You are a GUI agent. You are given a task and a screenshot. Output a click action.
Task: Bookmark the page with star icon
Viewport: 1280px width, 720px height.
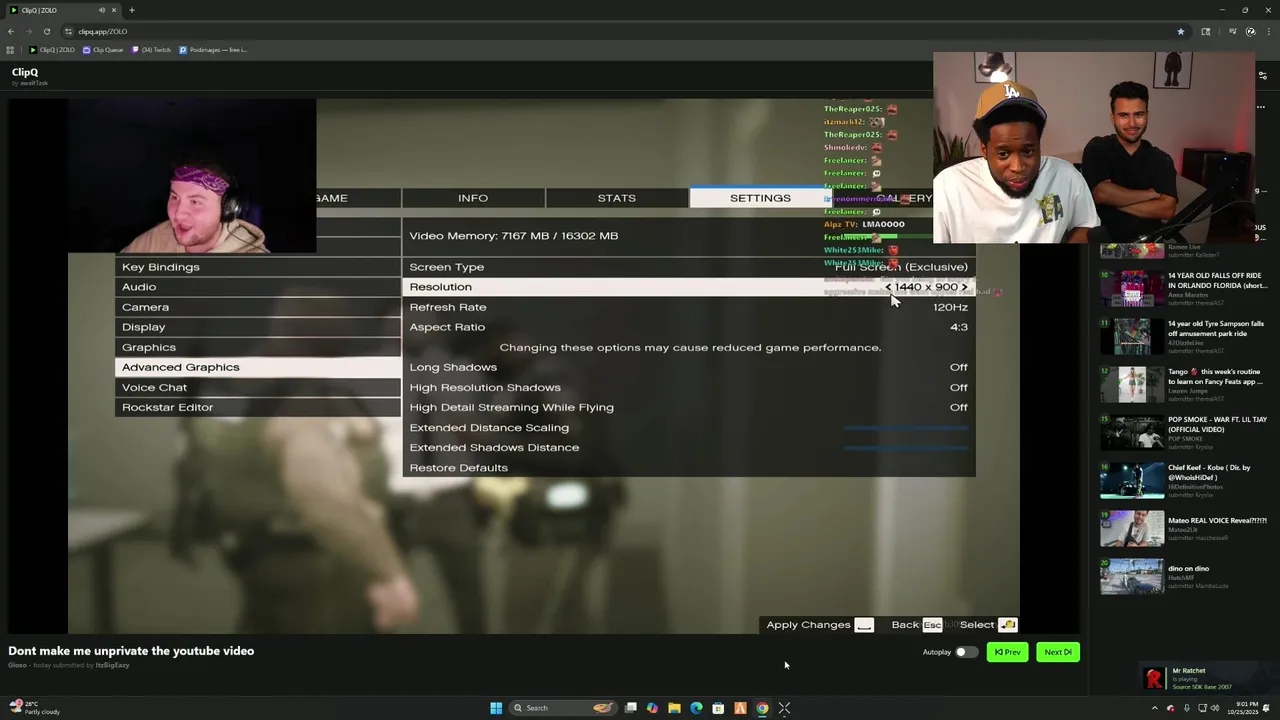coord(1180,31)
